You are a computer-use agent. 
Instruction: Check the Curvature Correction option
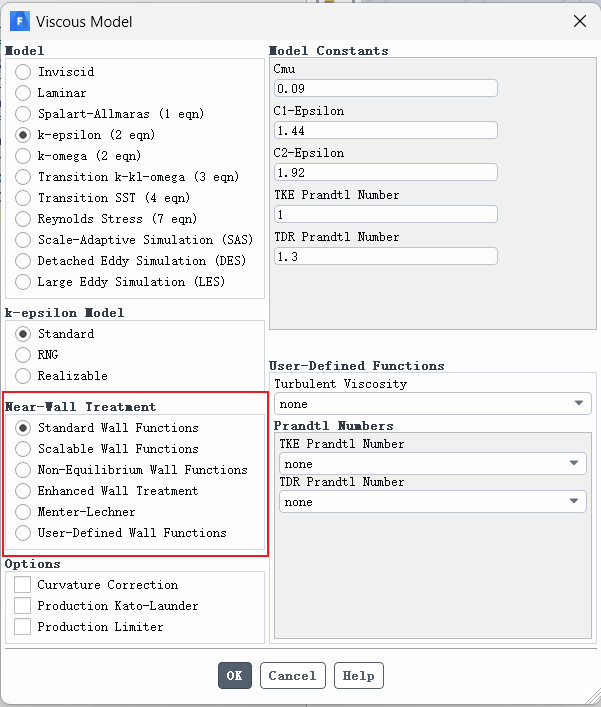[x=23, y=585]
